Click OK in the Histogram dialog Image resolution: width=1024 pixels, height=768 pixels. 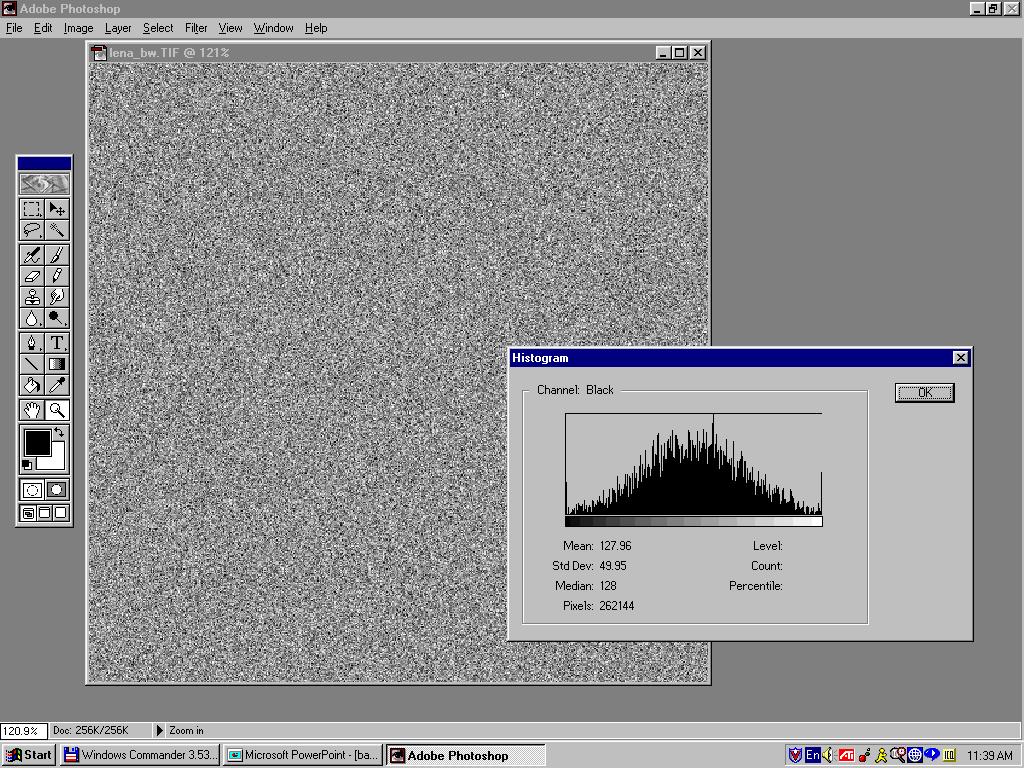click(x=924, y=392)
